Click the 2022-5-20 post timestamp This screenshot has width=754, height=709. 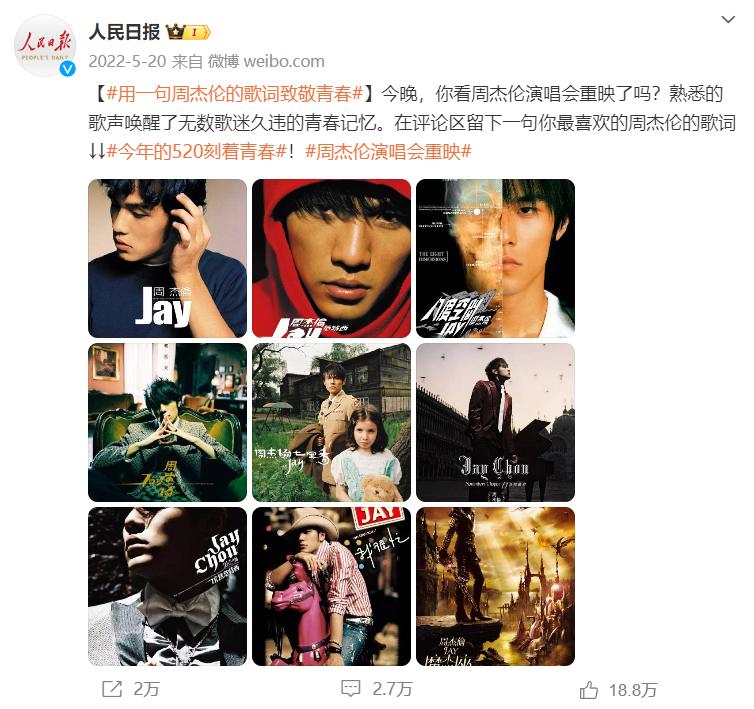tap(127, 62)
